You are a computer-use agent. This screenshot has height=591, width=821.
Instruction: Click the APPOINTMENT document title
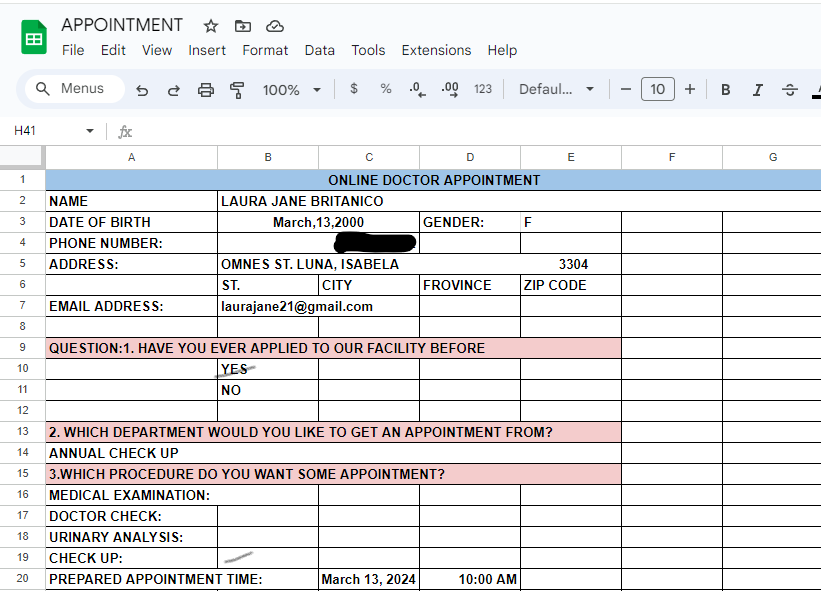122,25
